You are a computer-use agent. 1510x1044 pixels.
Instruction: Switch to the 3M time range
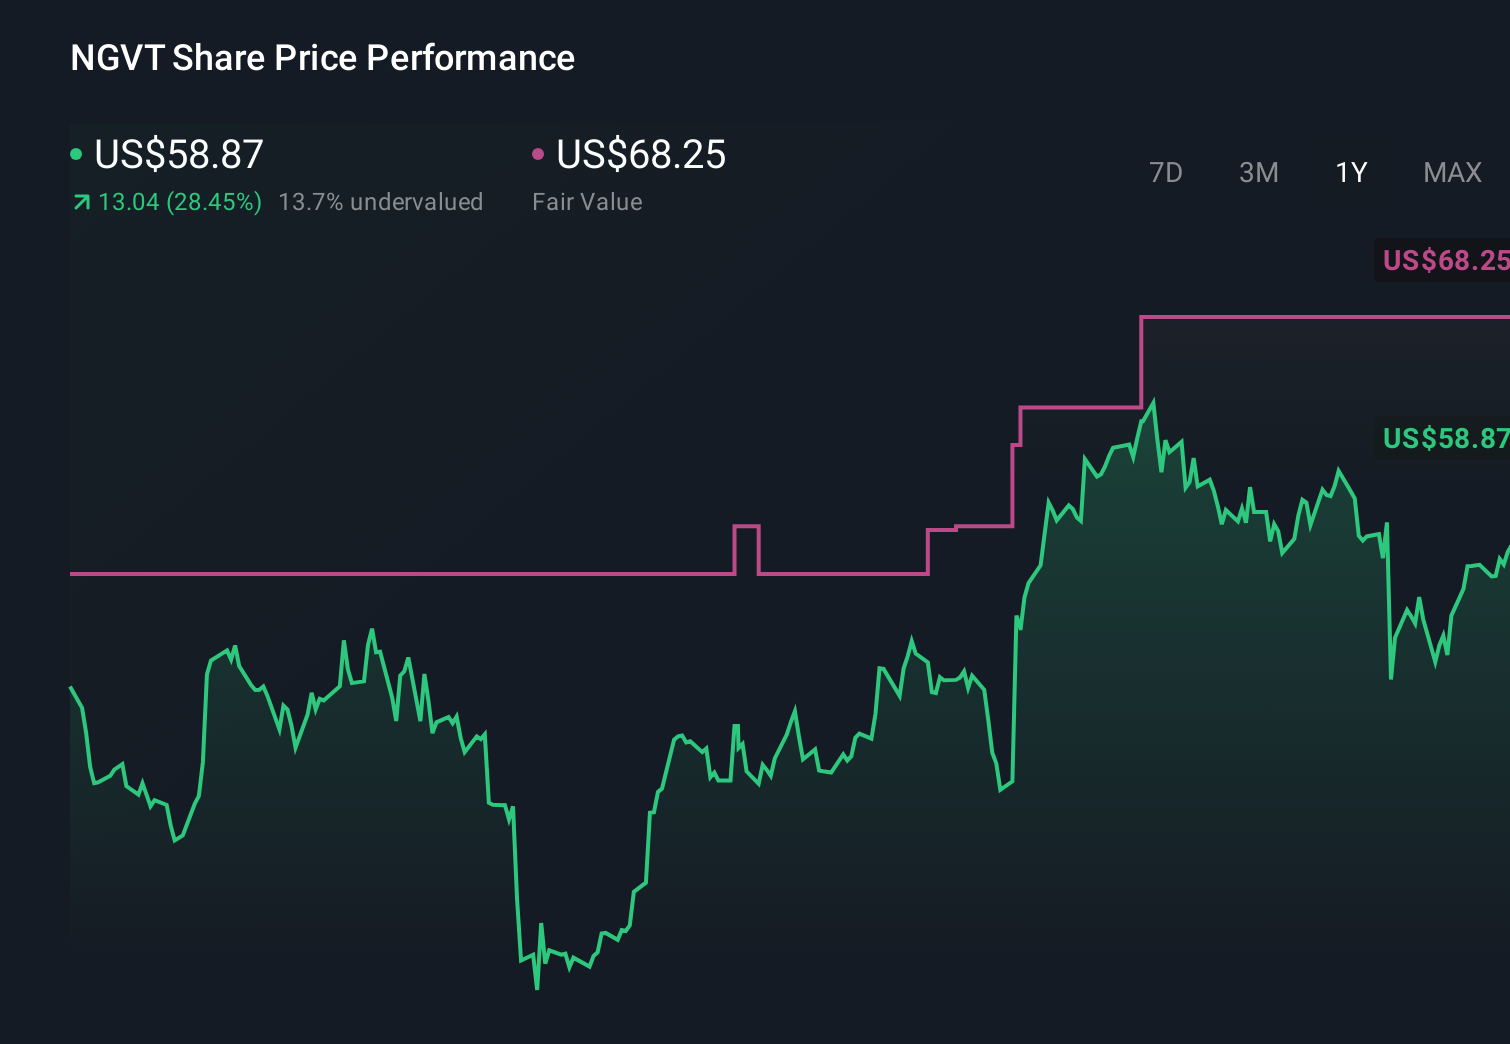(1258, 172)
